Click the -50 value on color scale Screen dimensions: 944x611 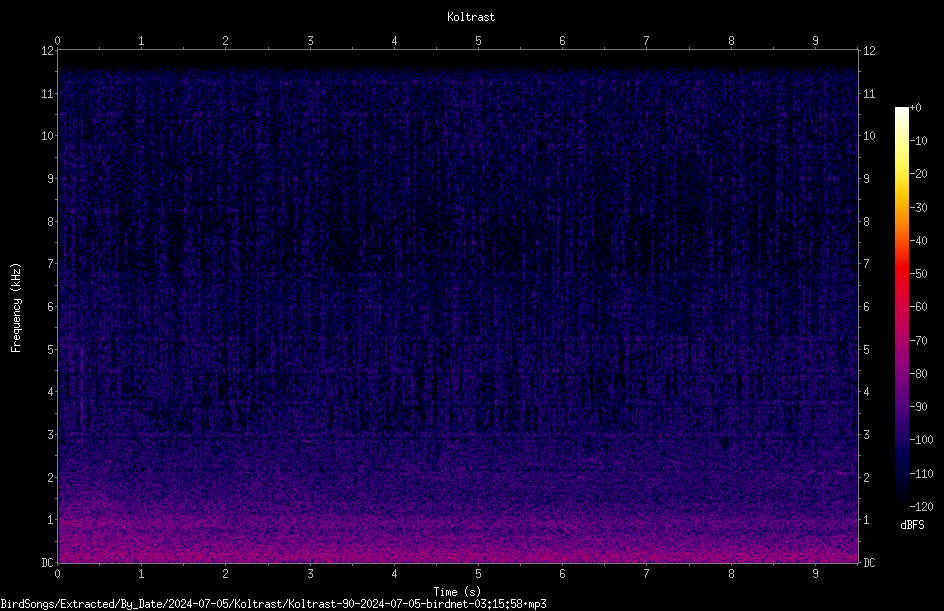919,273
